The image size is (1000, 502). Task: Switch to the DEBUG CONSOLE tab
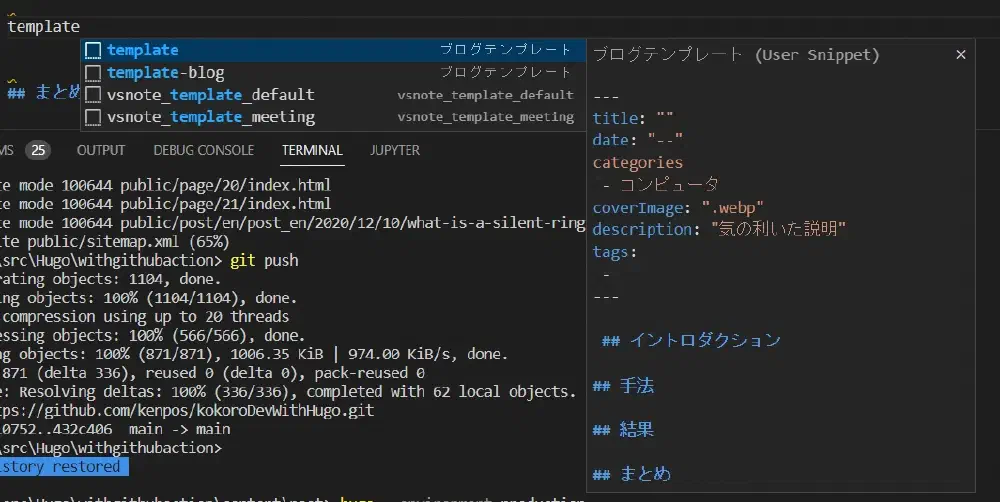point(203,151)
